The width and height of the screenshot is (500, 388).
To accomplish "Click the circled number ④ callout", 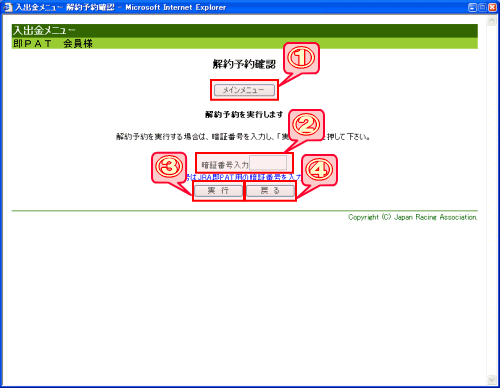I will (319, 170).
